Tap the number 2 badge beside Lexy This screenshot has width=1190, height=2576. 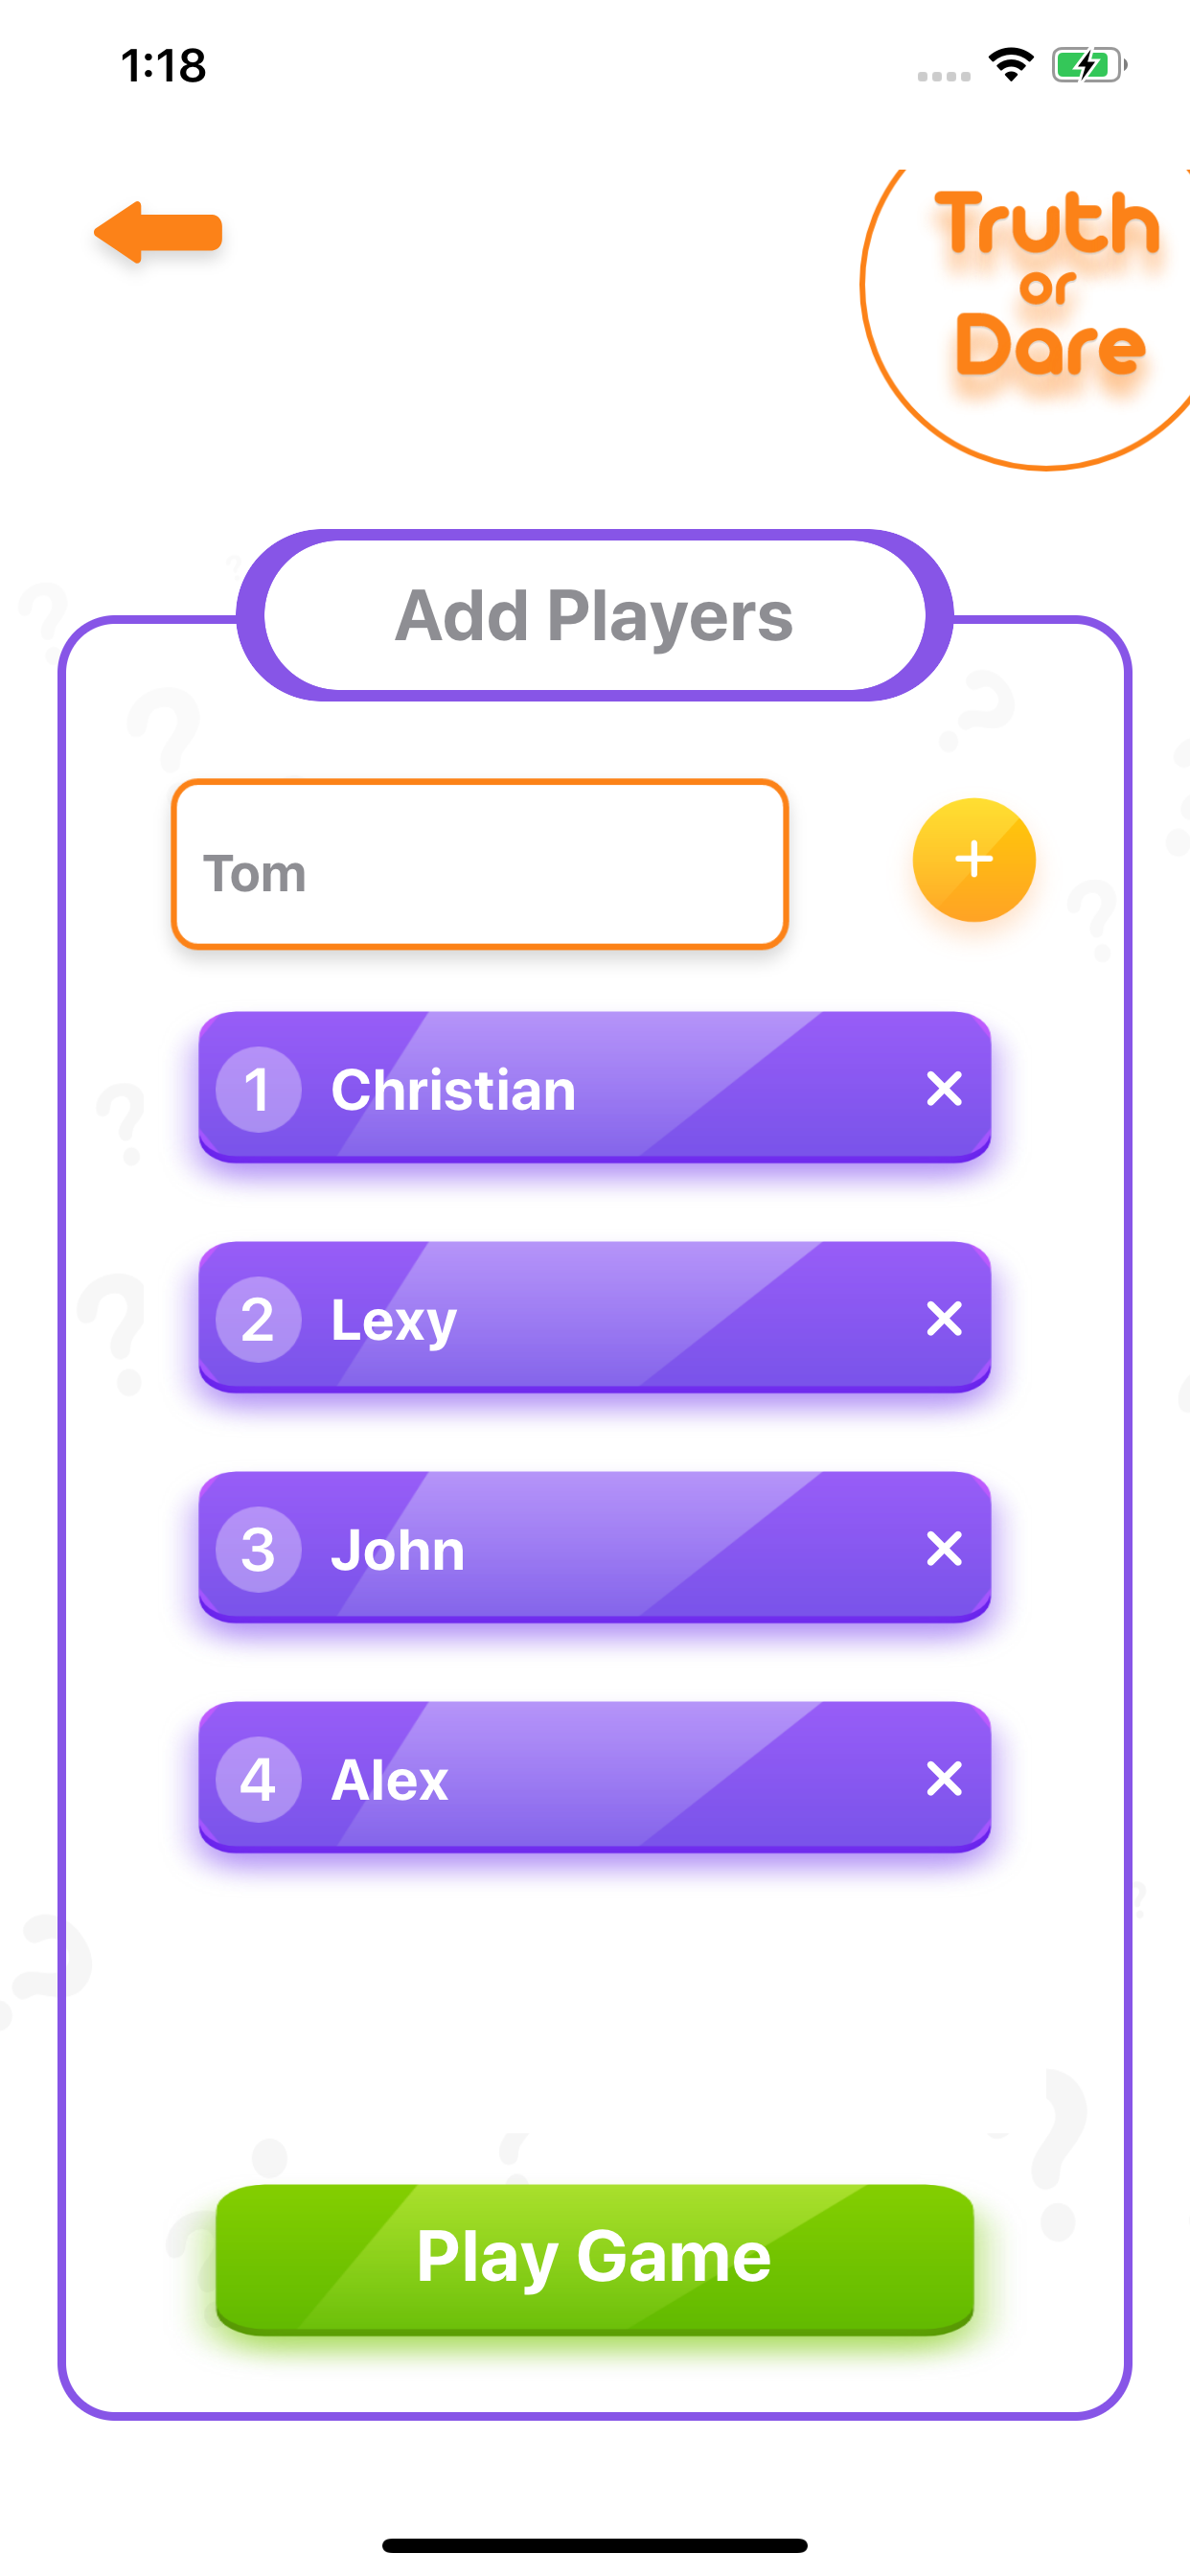(x=258, y=1319)
